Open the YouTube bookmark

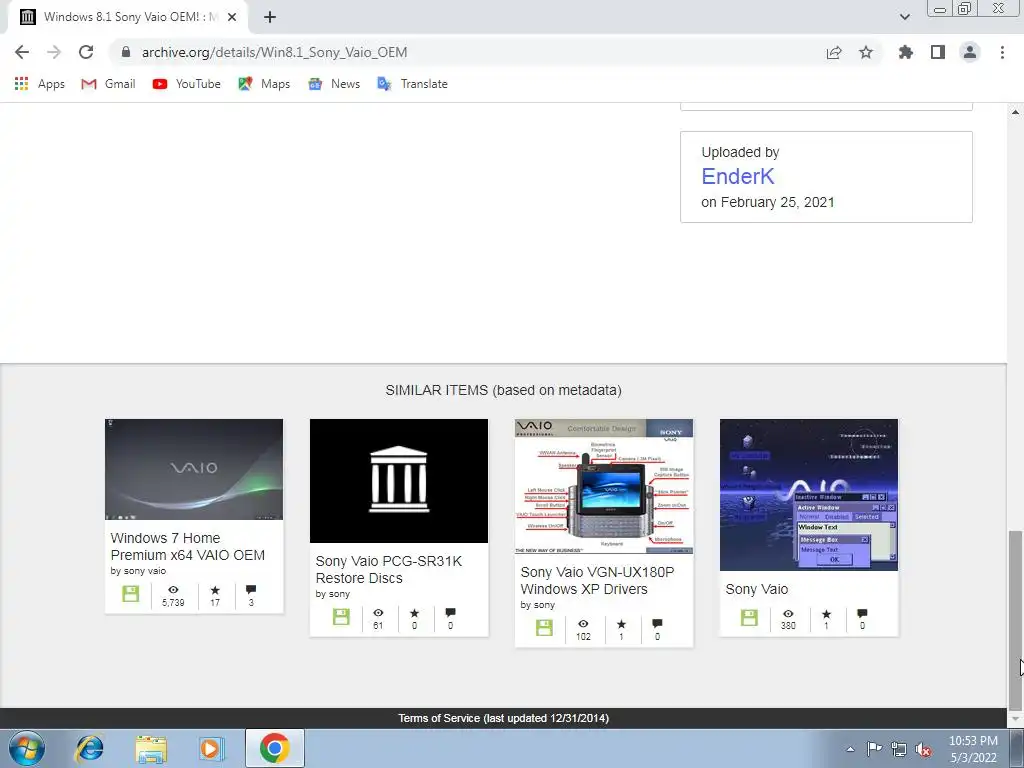(187, 84)
